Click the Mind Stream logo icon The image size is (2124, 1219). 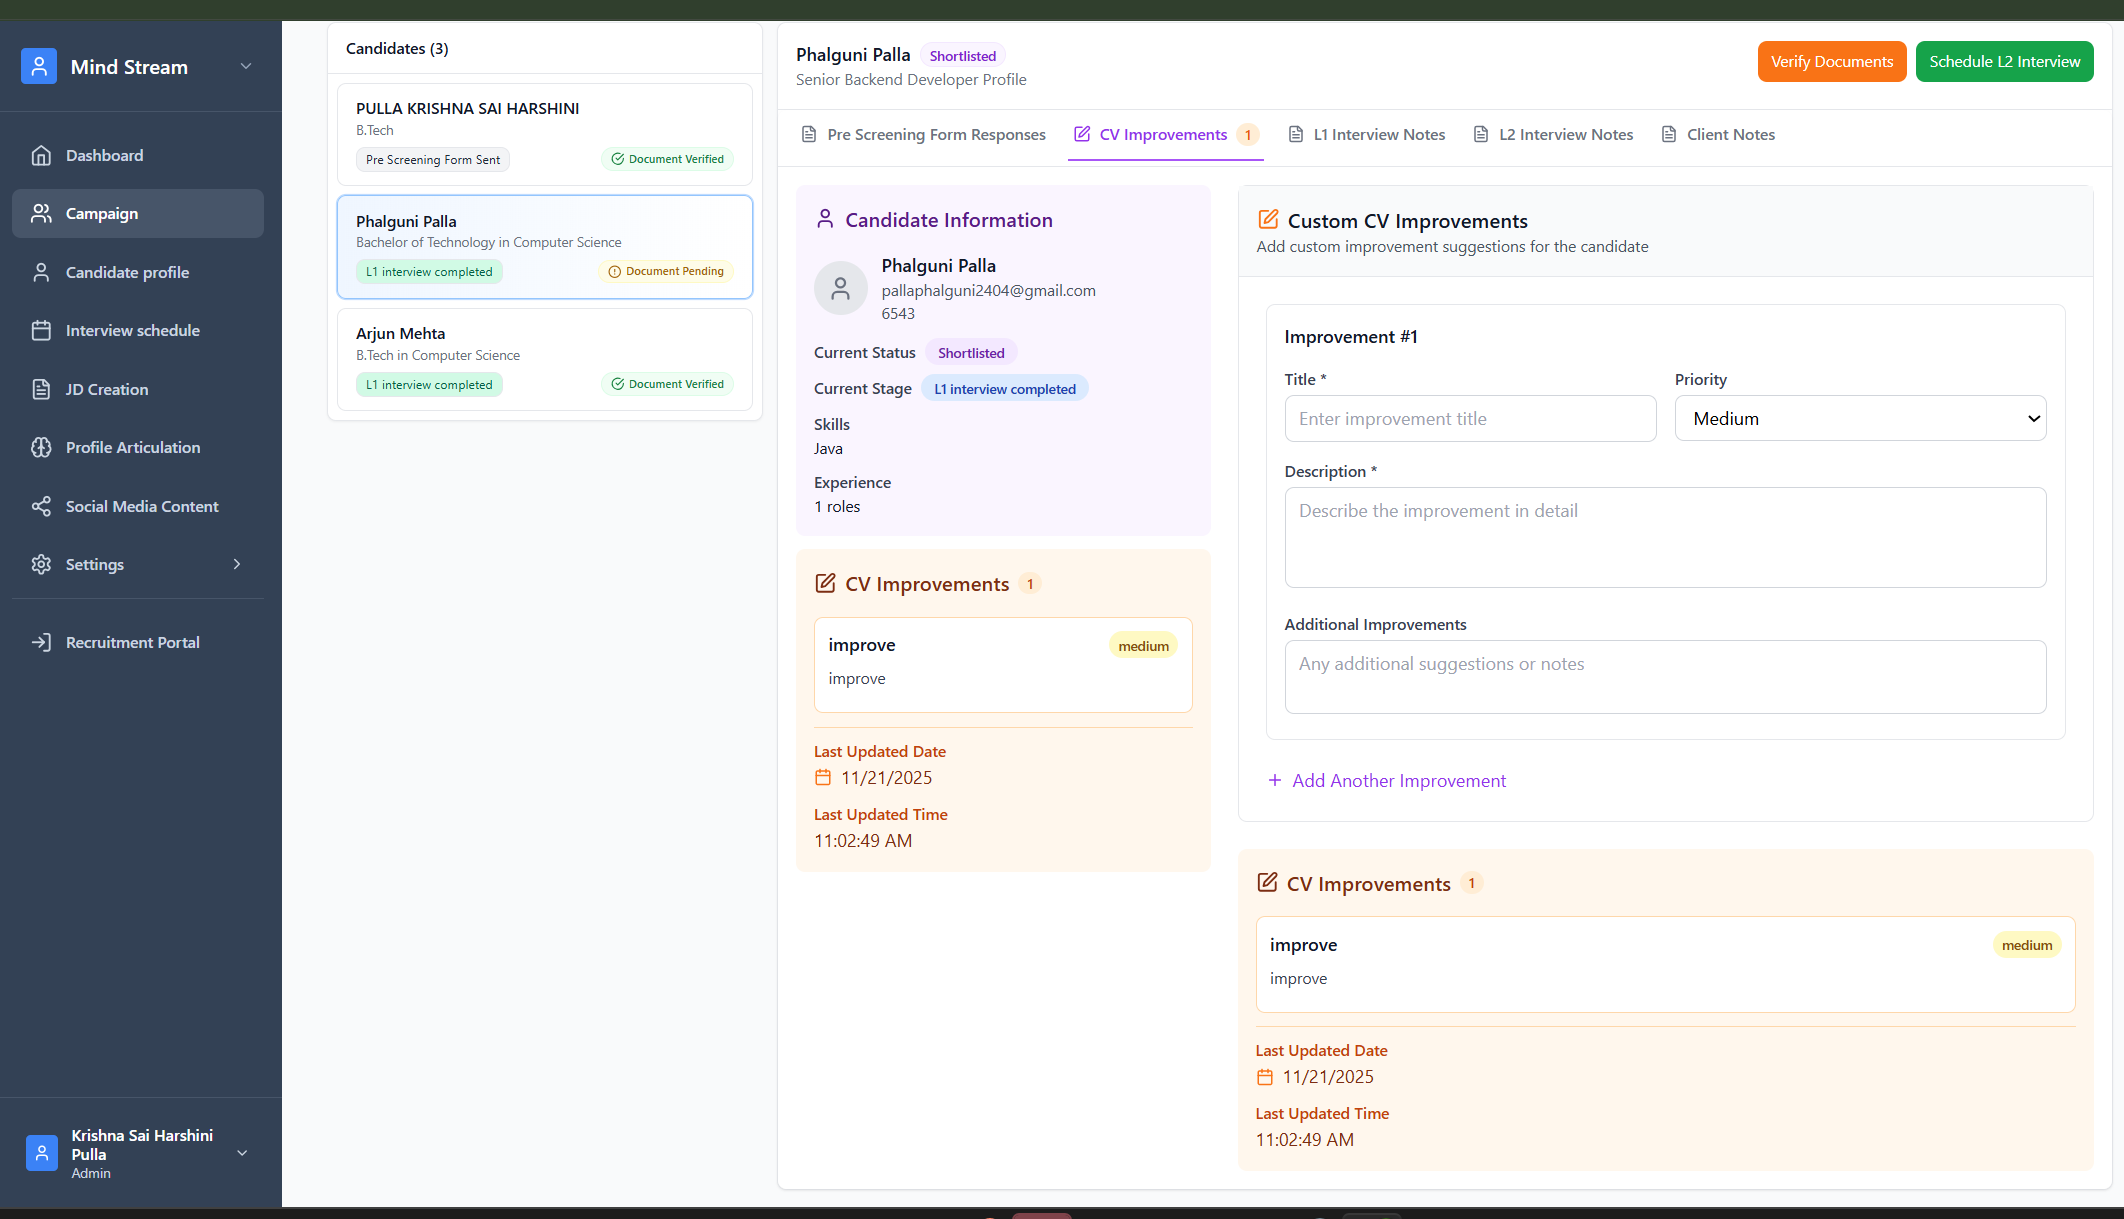[x=39, y=67]
